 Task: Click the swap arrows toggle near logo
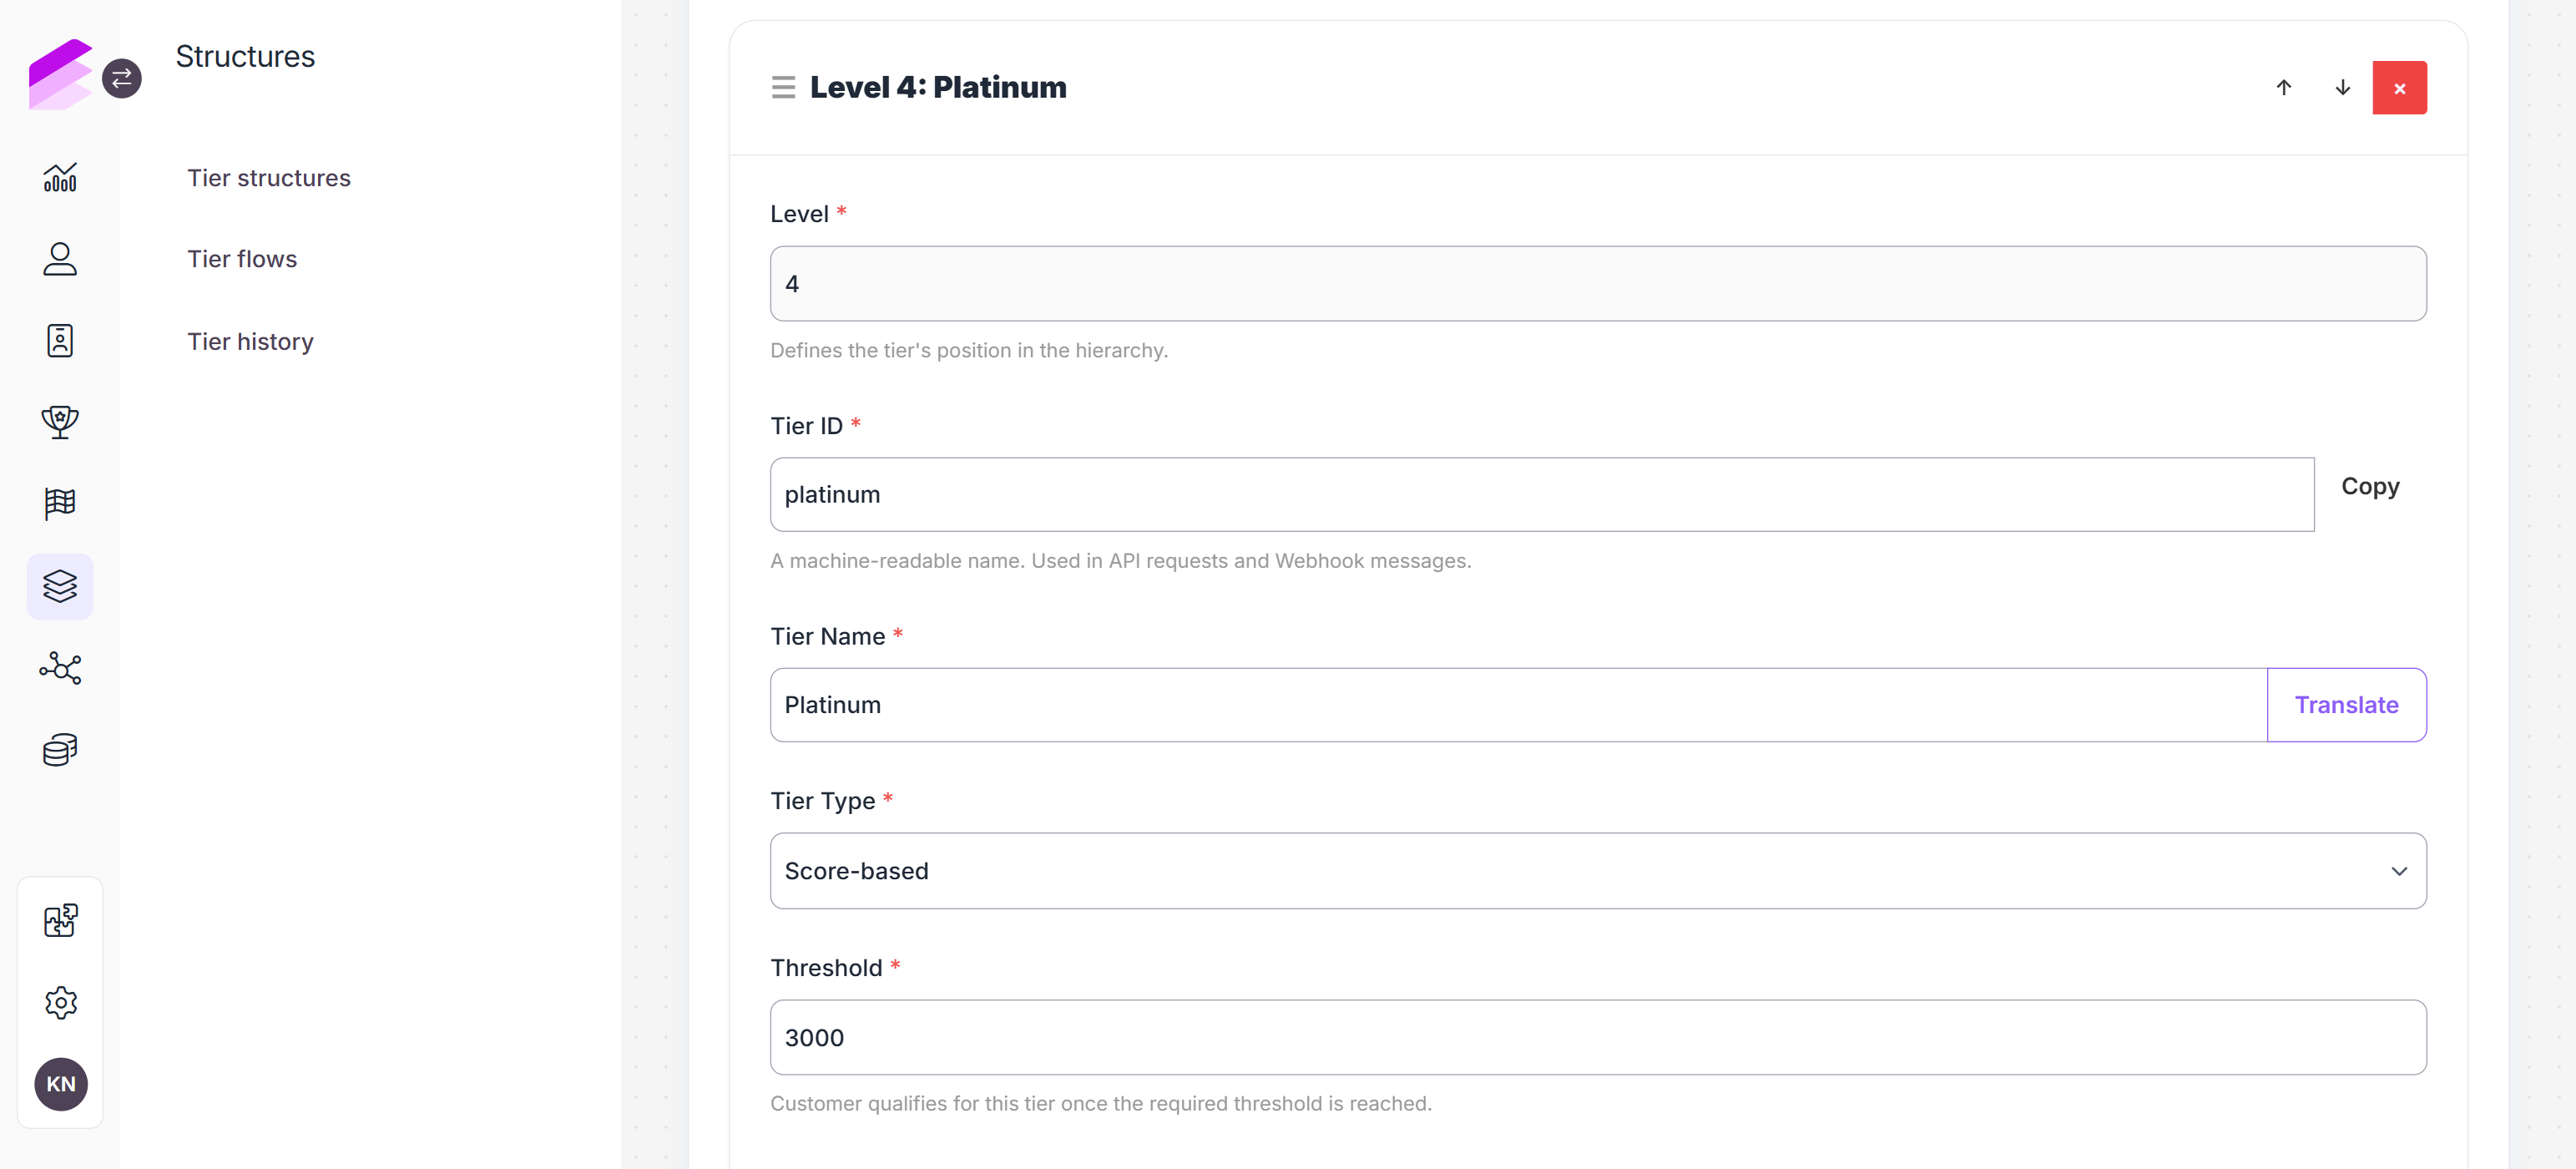(122, 78)
